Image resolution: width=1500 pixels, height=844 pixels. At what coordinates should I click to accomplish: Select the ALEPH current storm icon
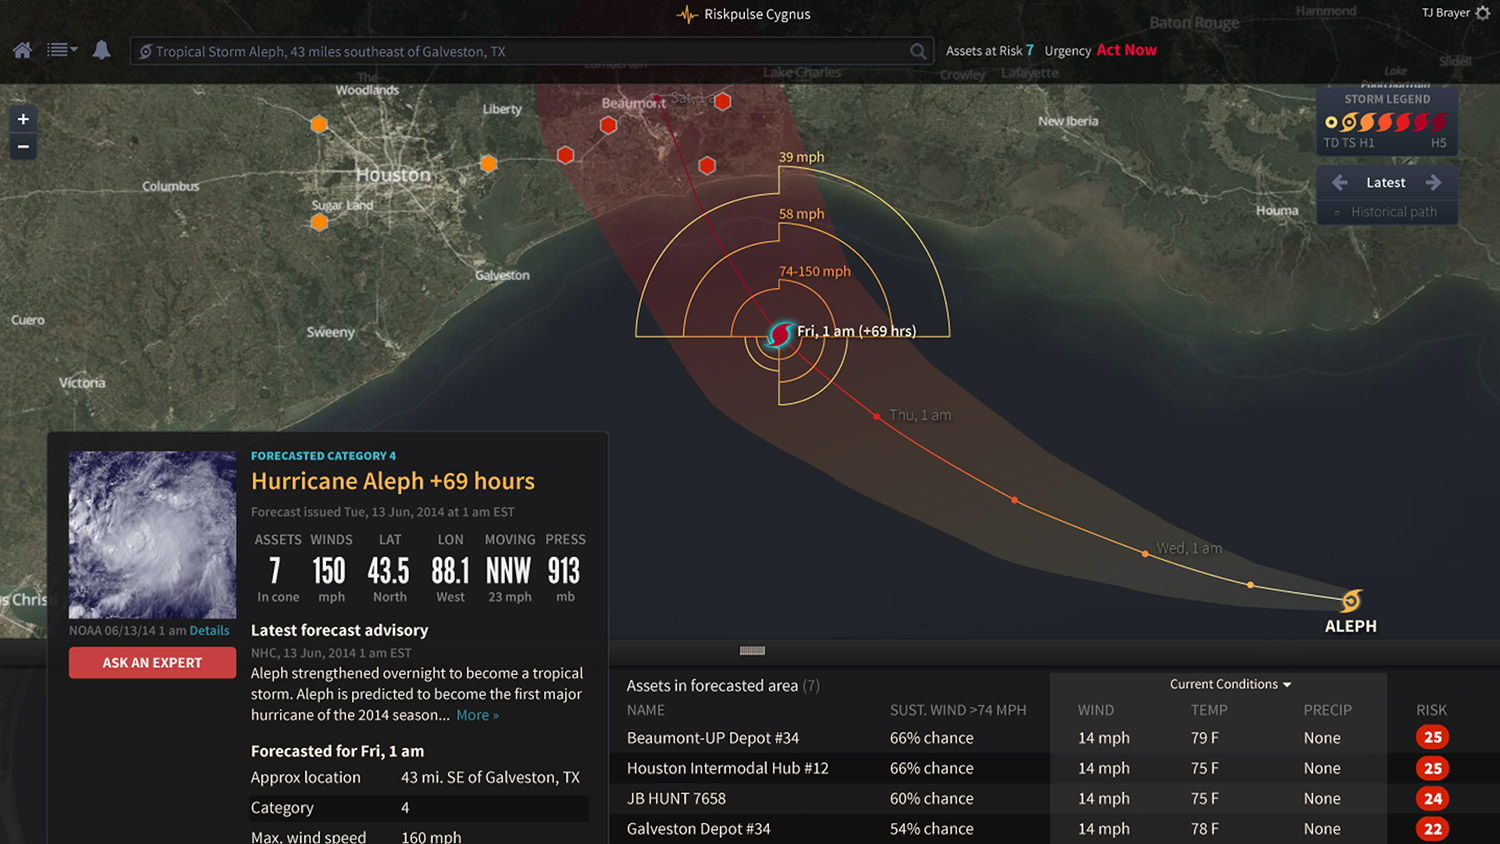point(1351,600)
